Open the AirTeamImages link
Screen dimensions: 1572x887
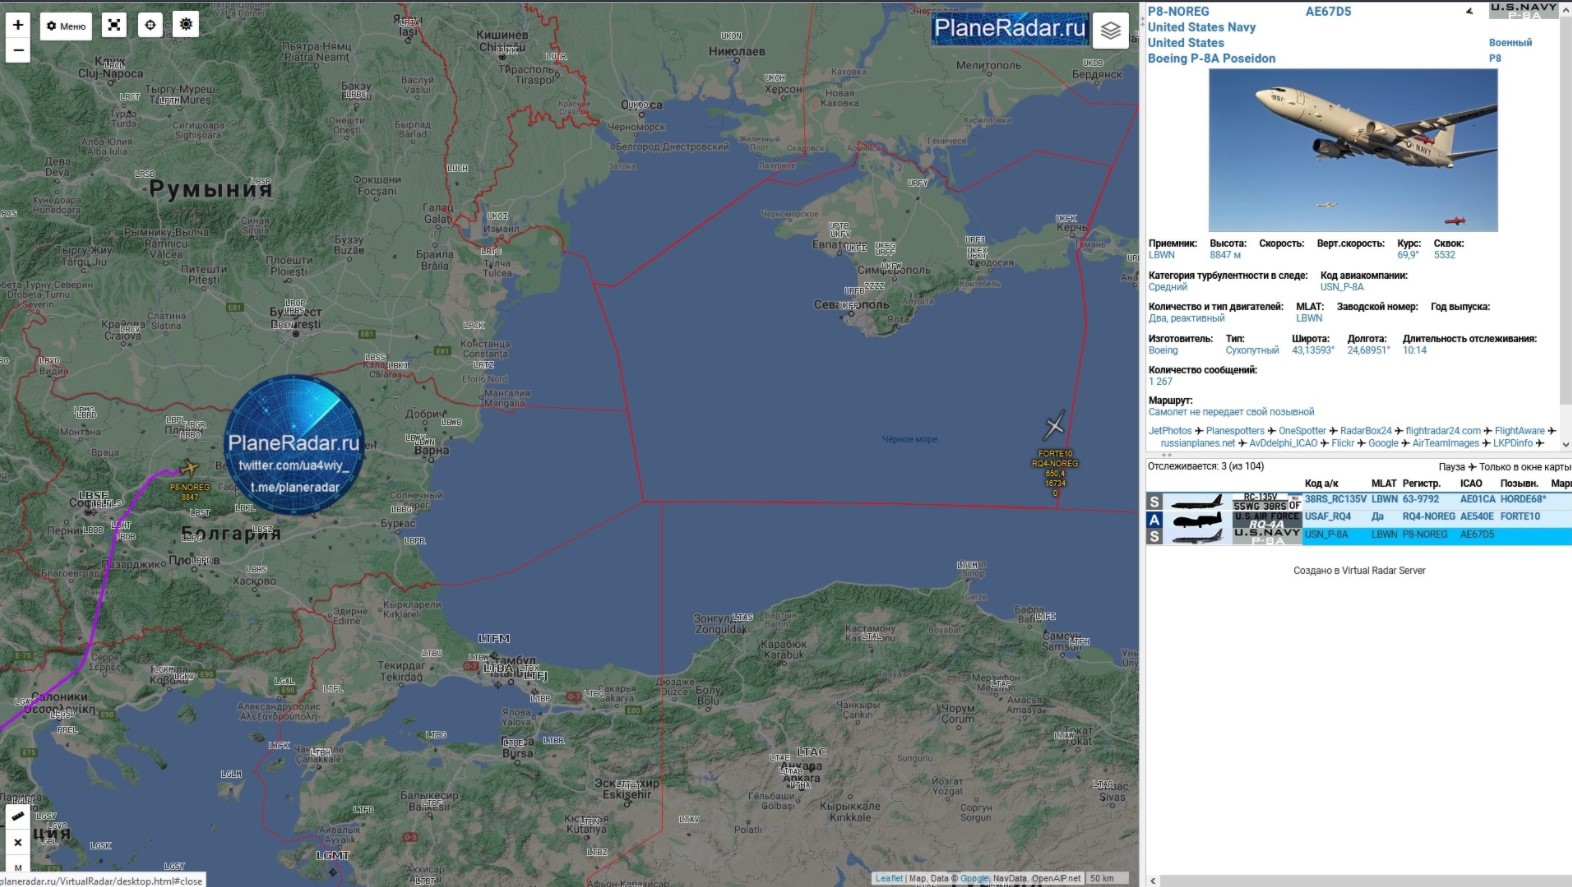click(x=1446, y=443)
